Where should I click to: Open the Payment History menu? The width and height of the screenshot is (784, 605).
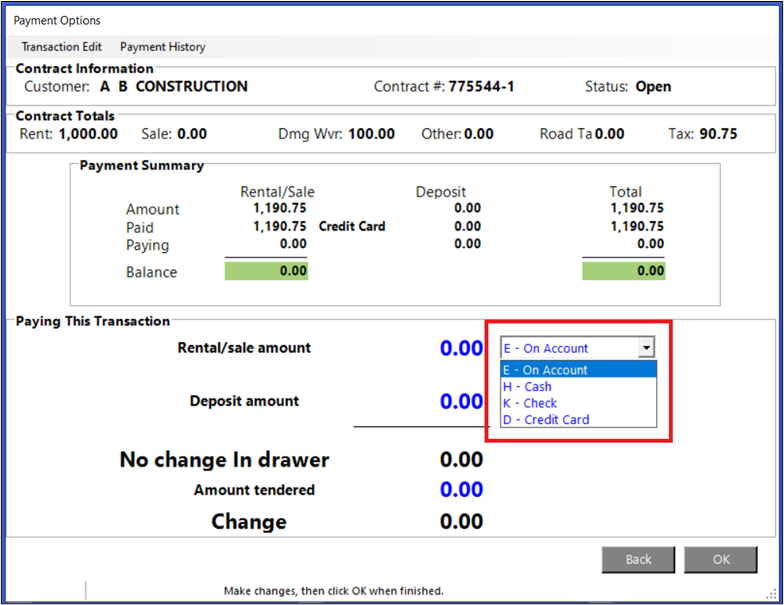162,47
